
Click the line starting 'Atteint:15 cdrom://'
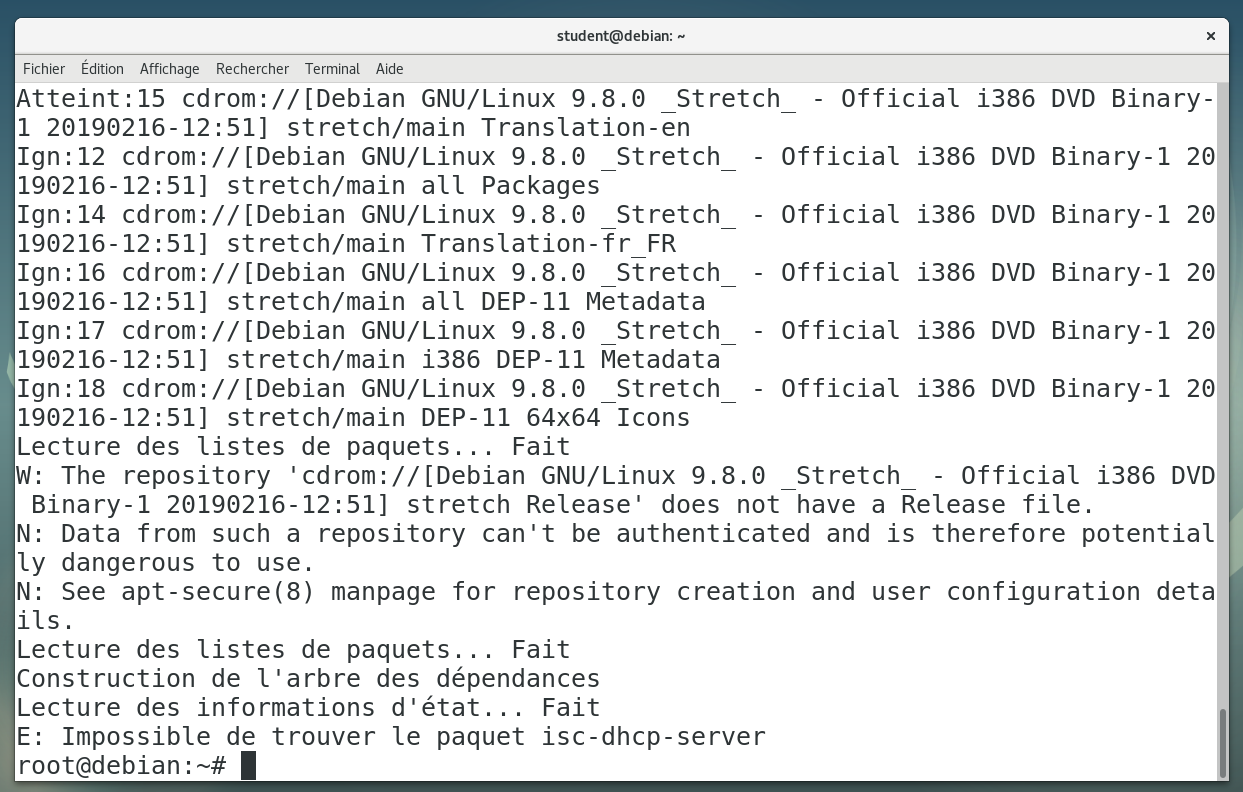[616, 113]
